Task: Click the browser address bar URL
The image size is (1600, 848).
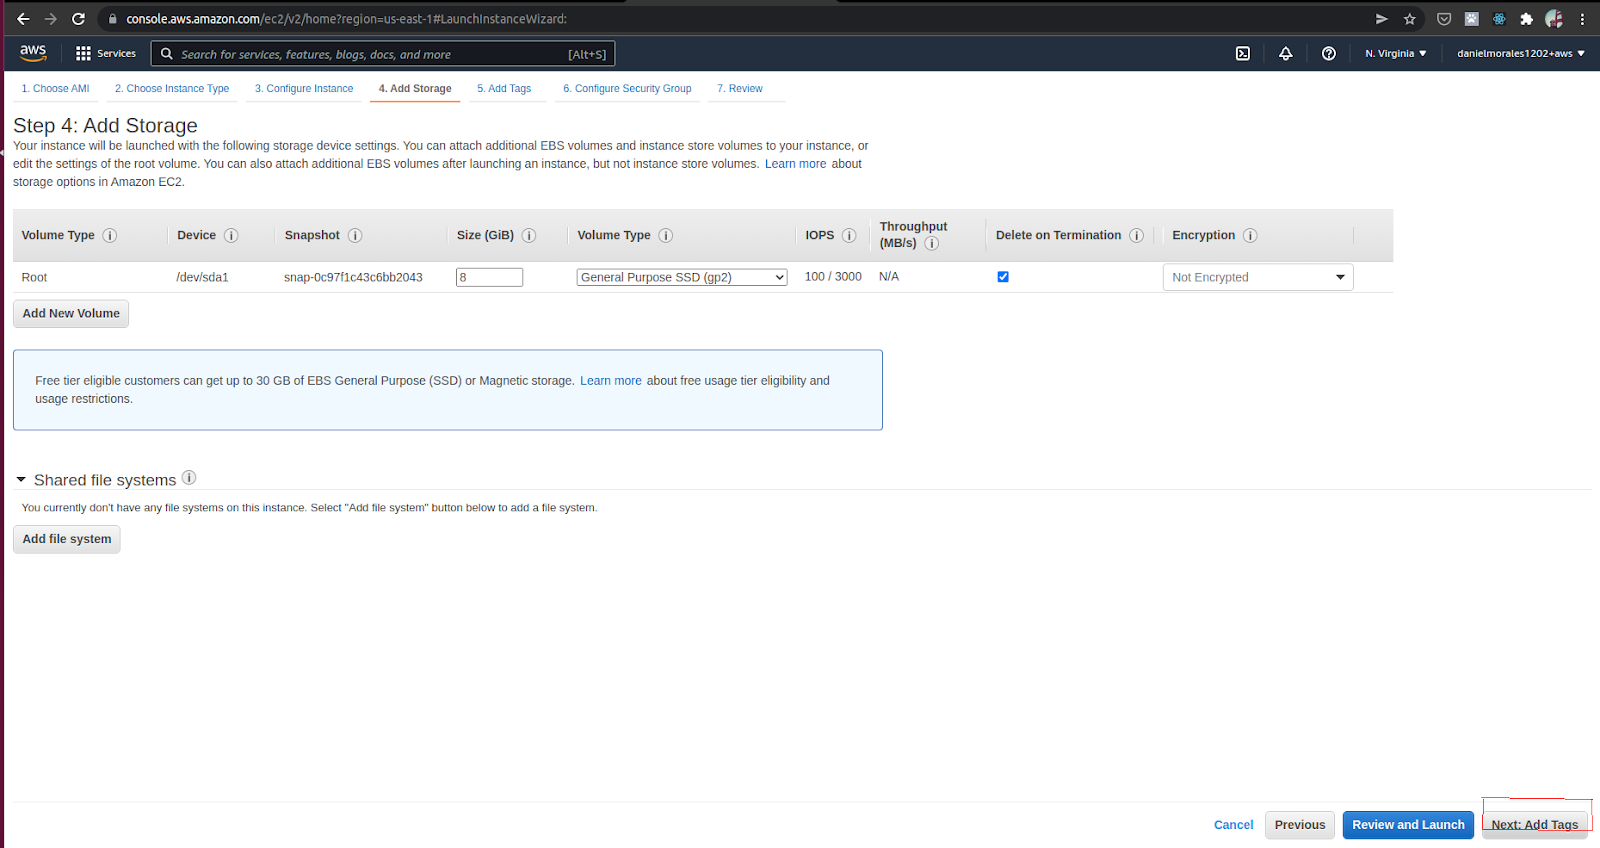Action: 346,19
